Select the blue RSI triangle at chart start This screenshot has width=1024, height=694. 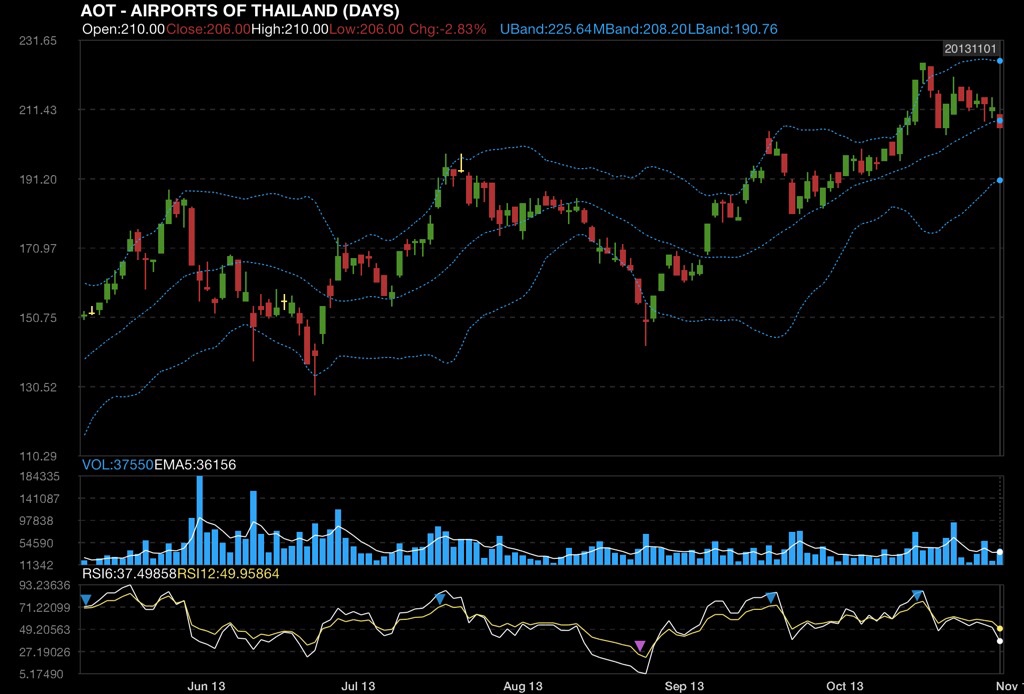[86, 599]
